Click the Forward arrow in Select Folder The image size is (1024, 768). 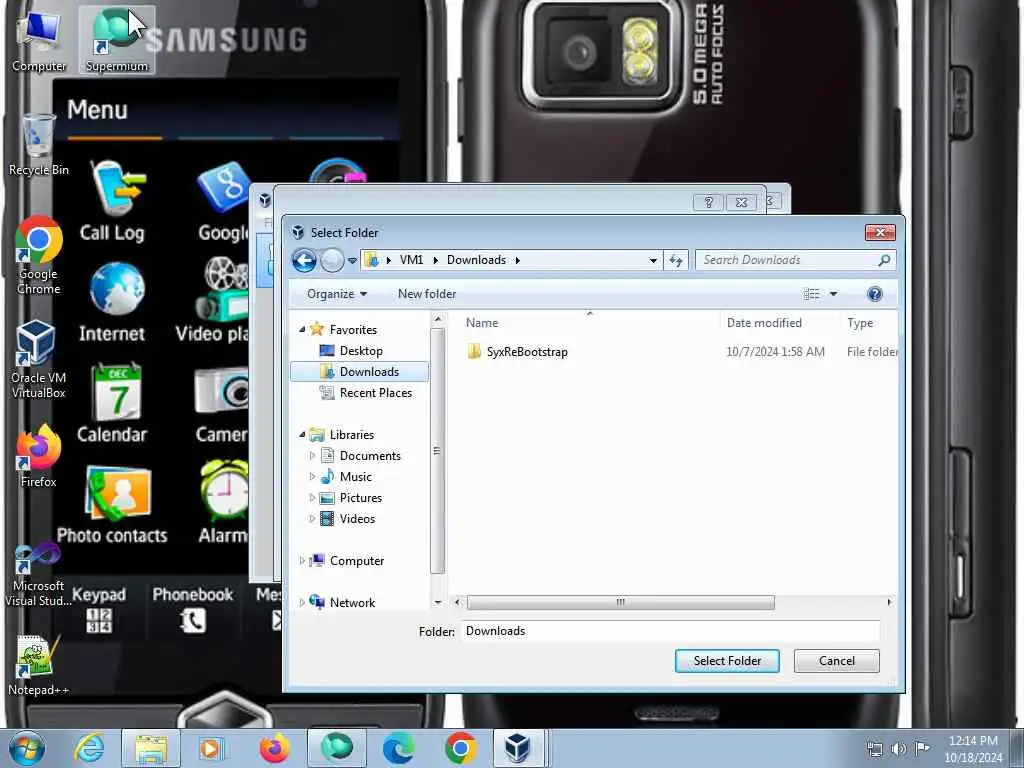332,261
